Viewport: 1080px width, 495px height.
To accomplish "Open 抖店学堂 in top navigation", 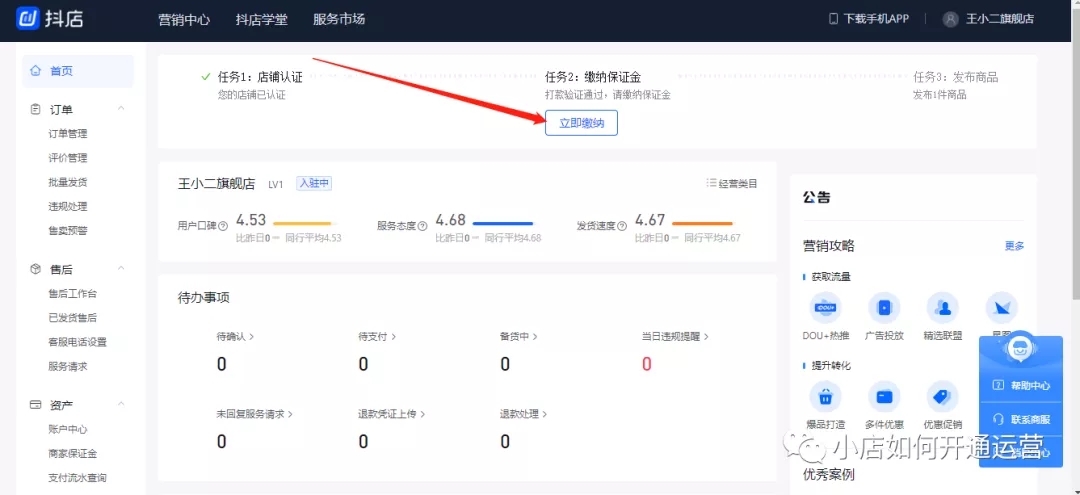I will tap(261, 19).
